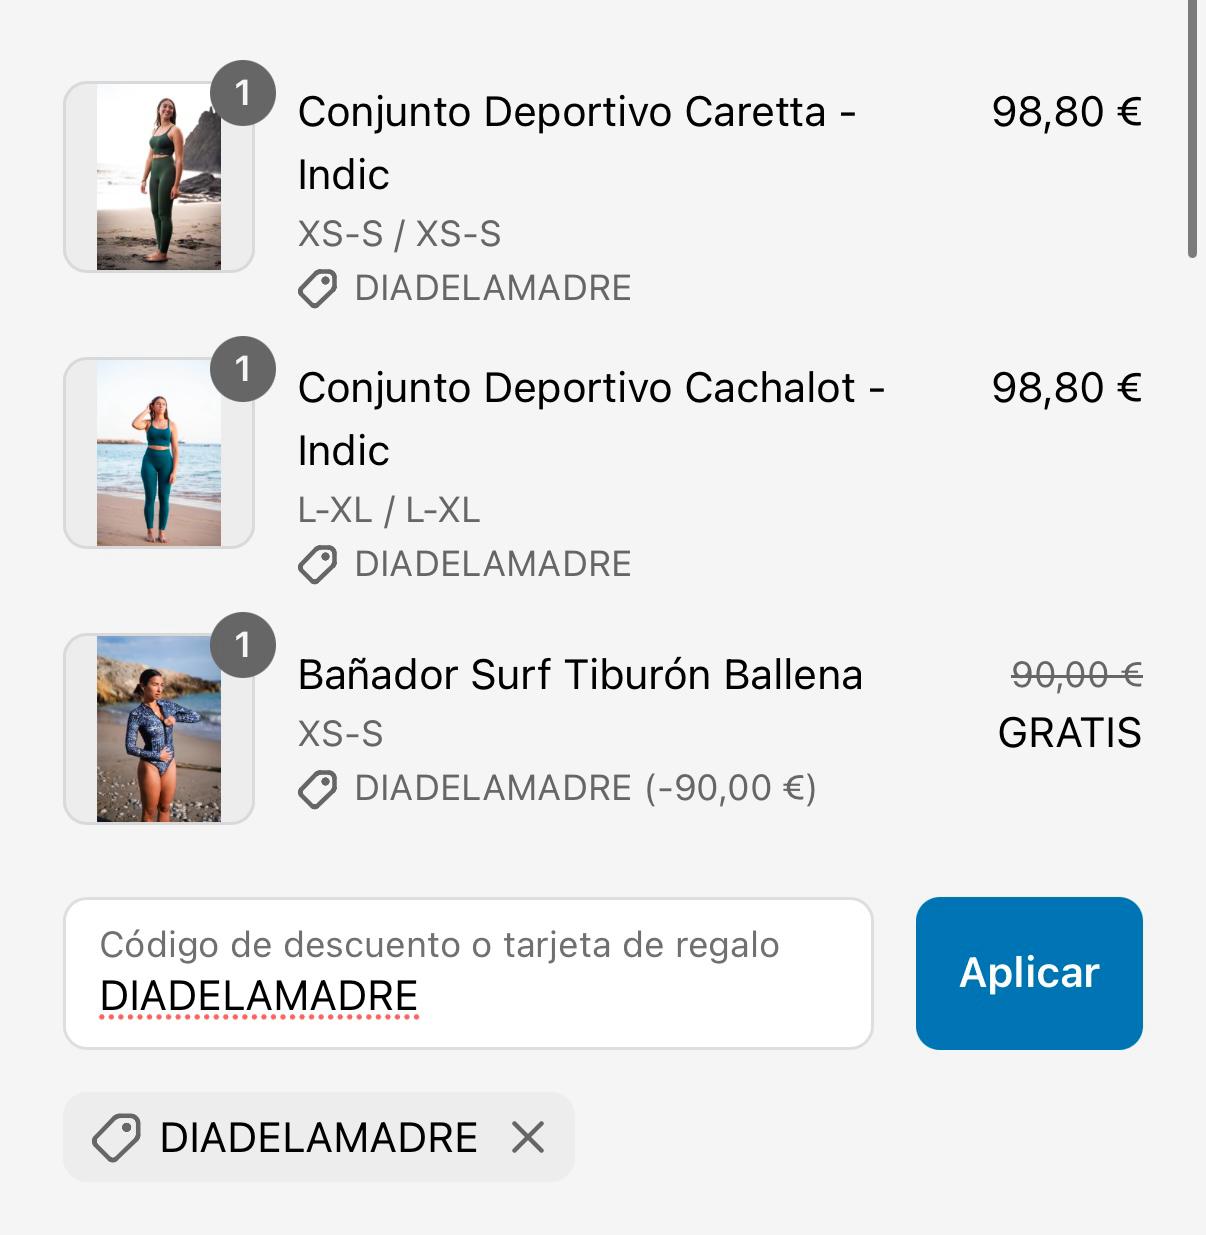Open the Conjunto Deportivo Cachalot product thumbnail
The height and width of the screenshot is (1235, 1206).
pos(159,453)
